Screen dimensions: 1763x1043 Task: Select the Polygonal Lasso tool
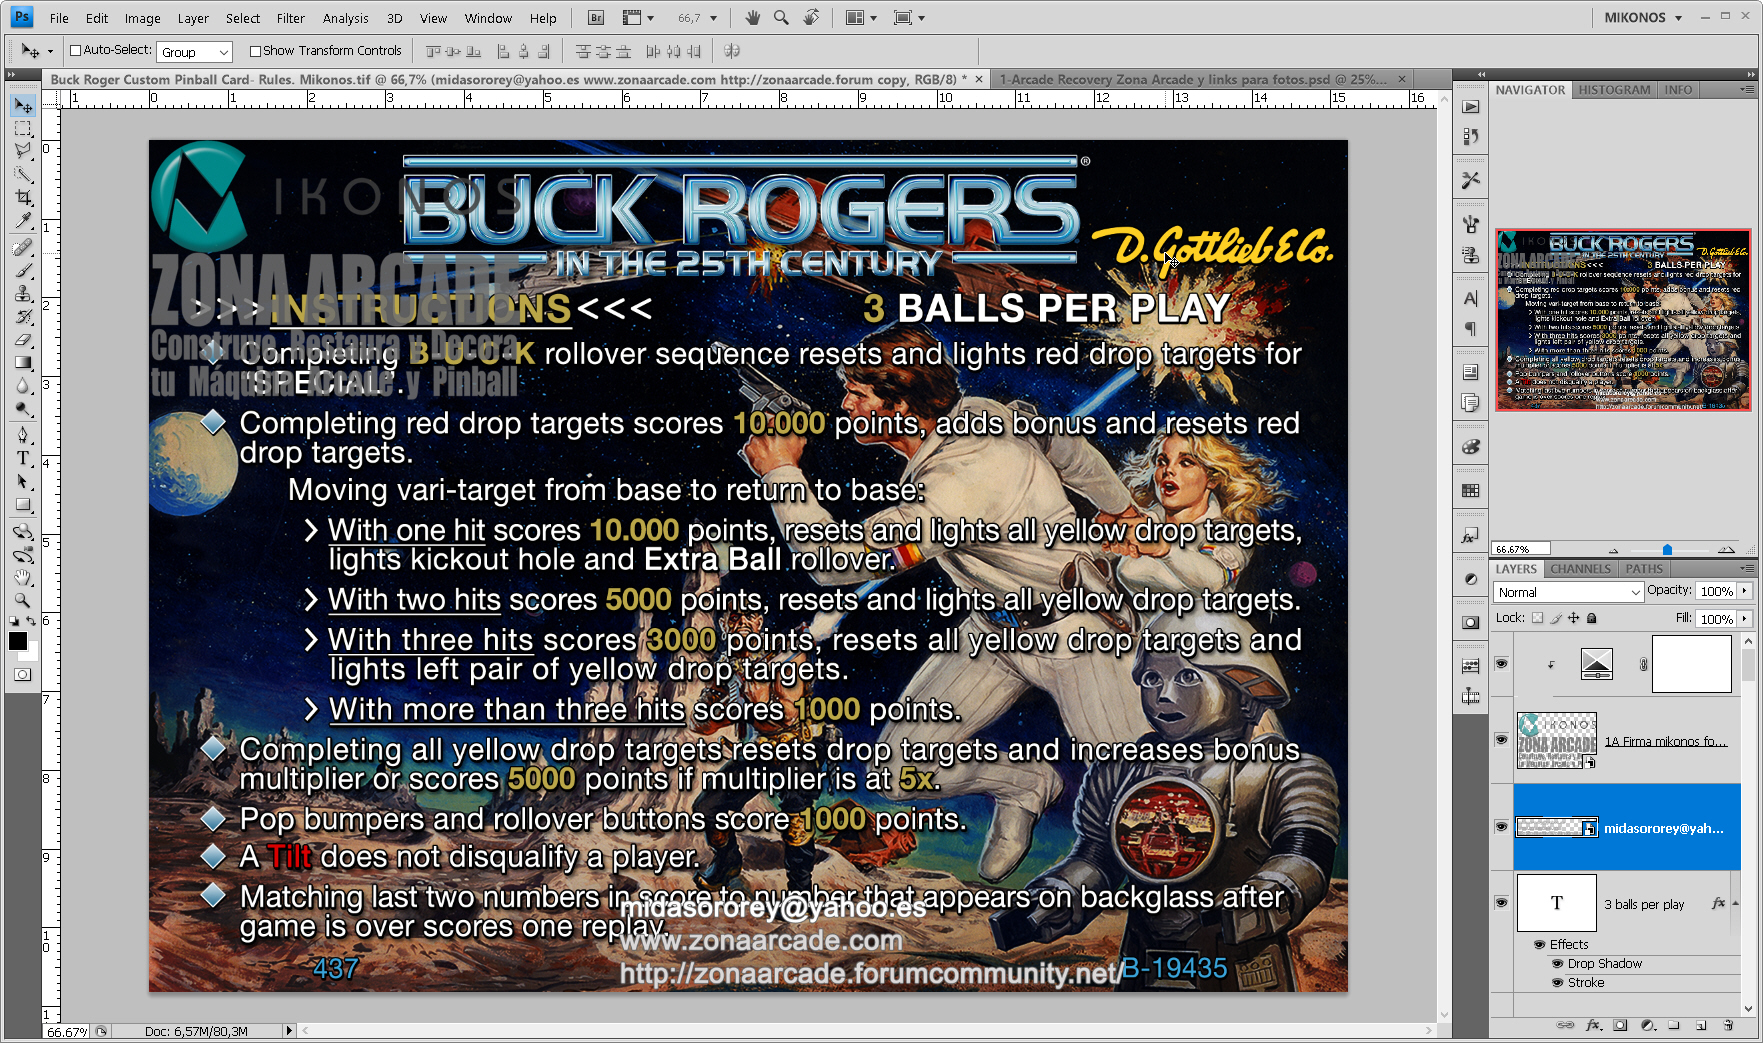point(23,151)
